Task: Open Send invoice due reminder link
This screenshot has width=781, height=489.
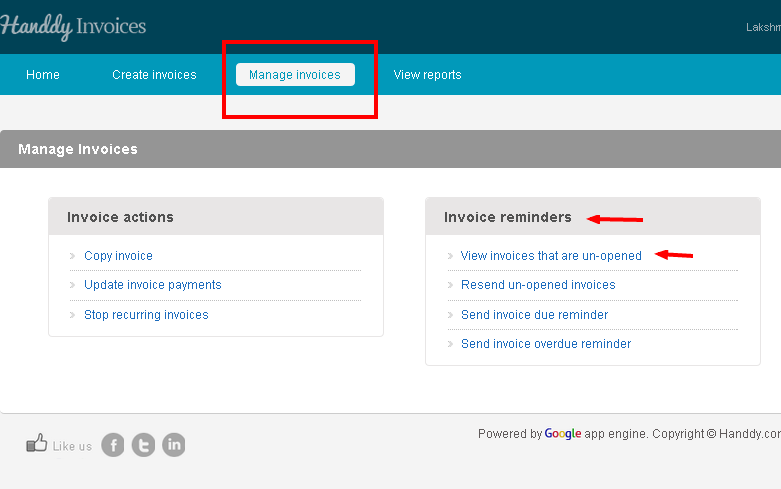Action: tap(534, 315)
